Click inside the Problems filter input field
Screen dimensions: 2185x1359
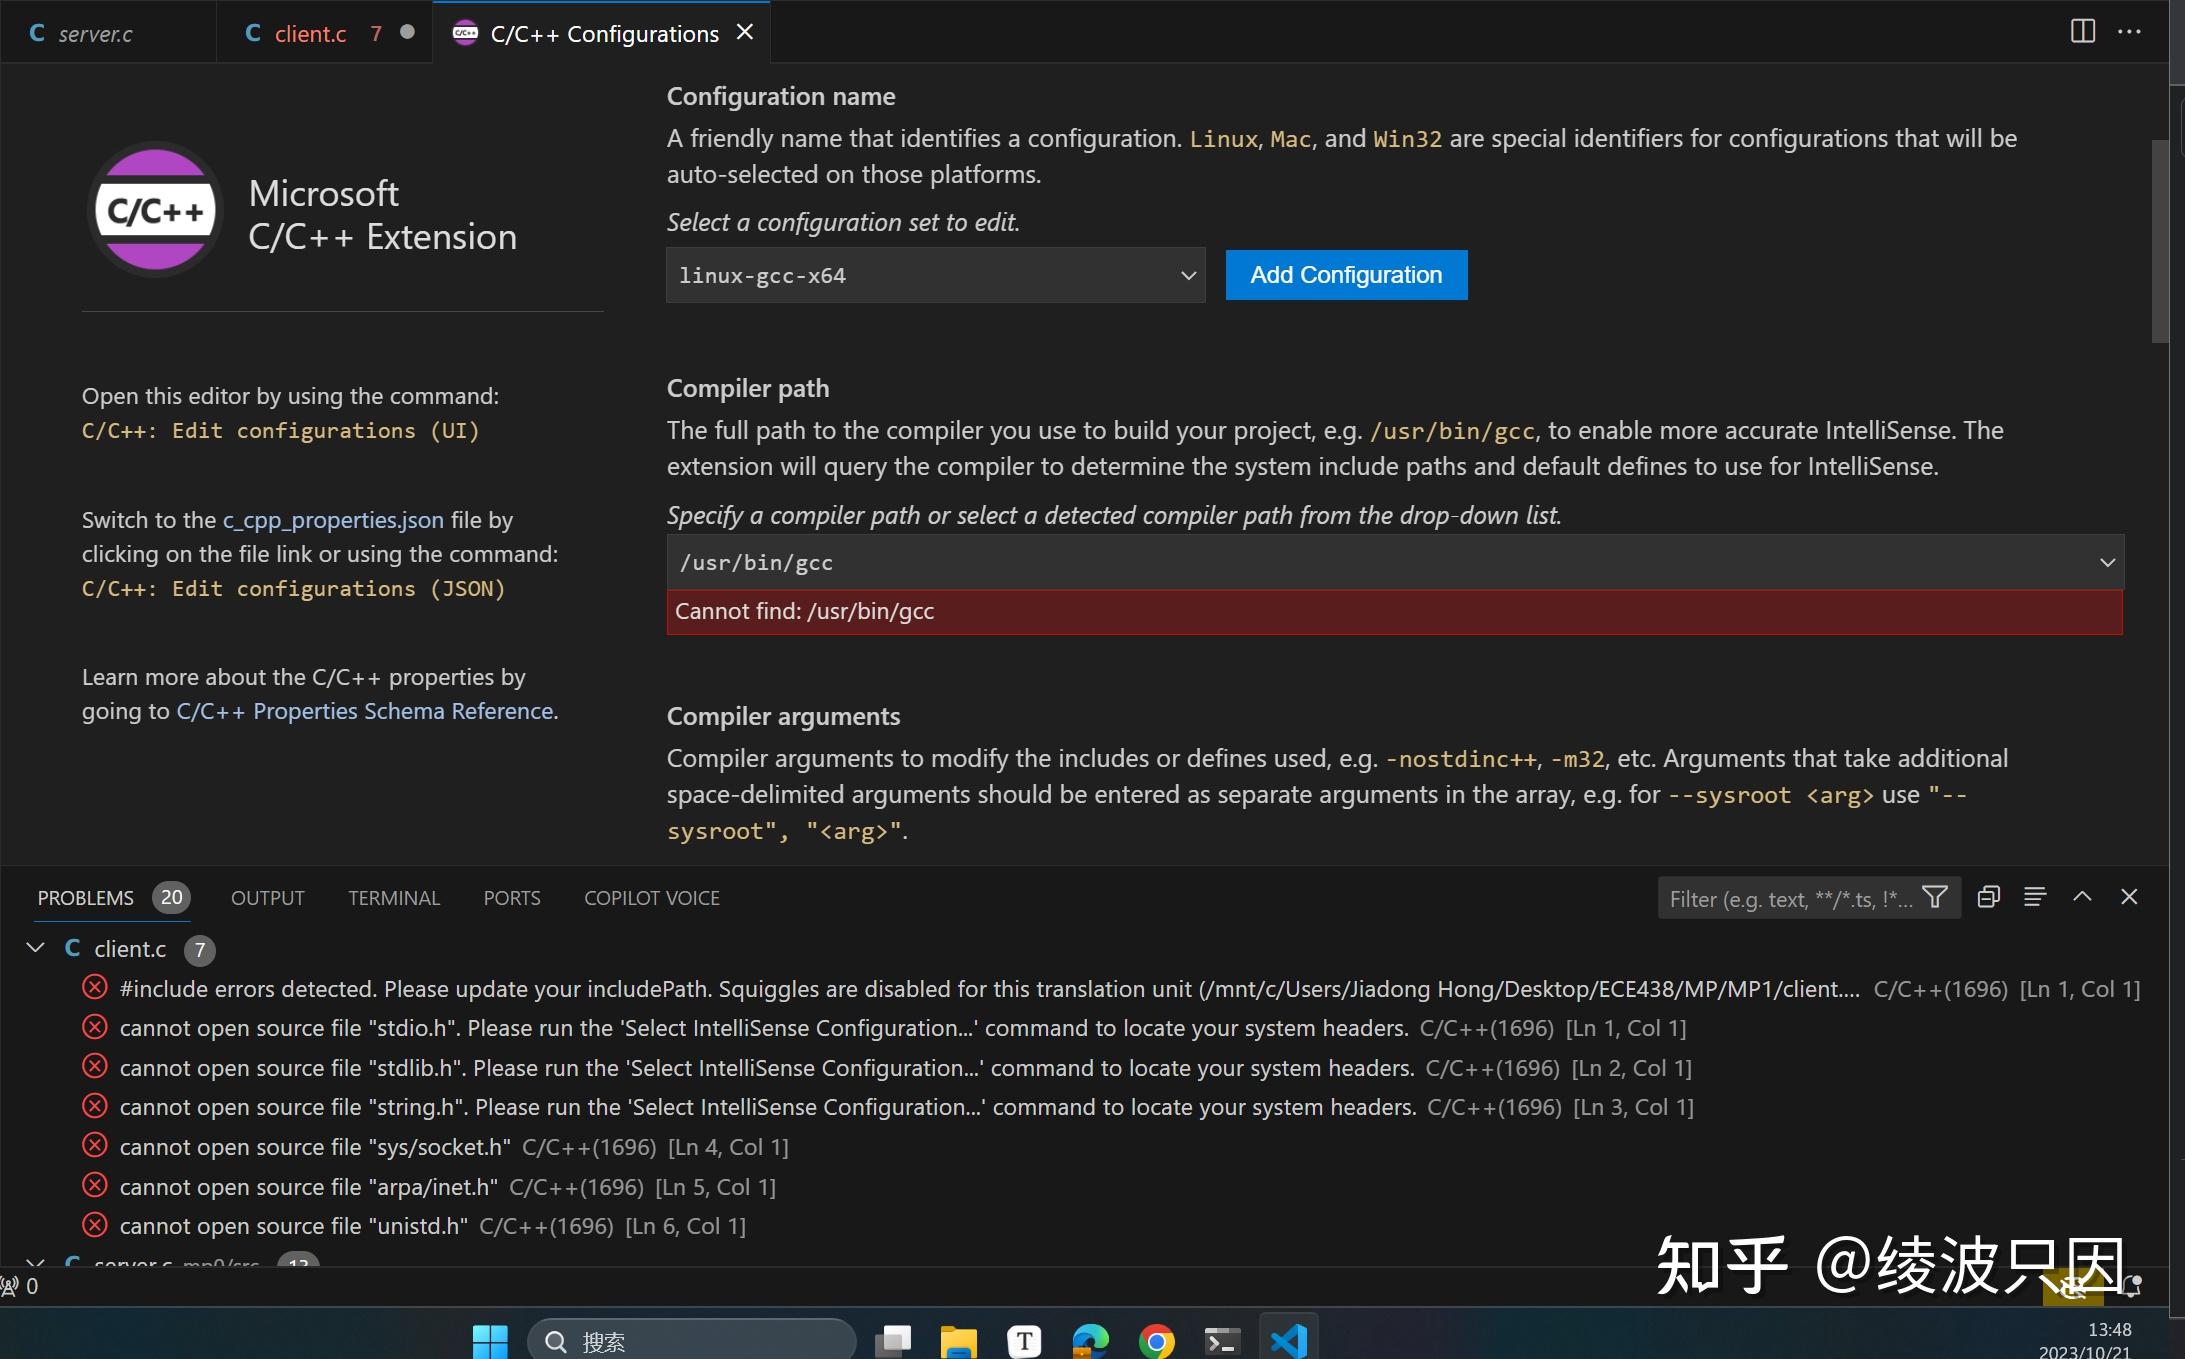point(1790,899)
